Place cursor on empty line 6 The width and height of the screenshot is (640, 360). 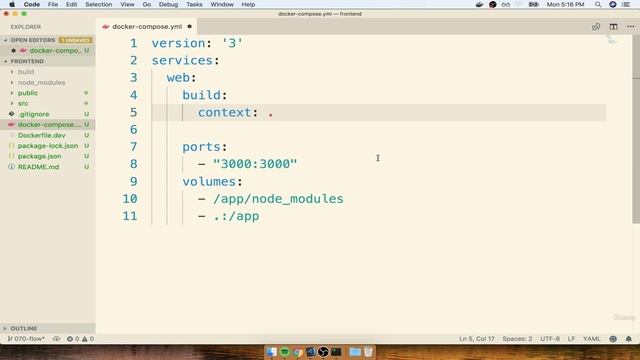(378, 130)
